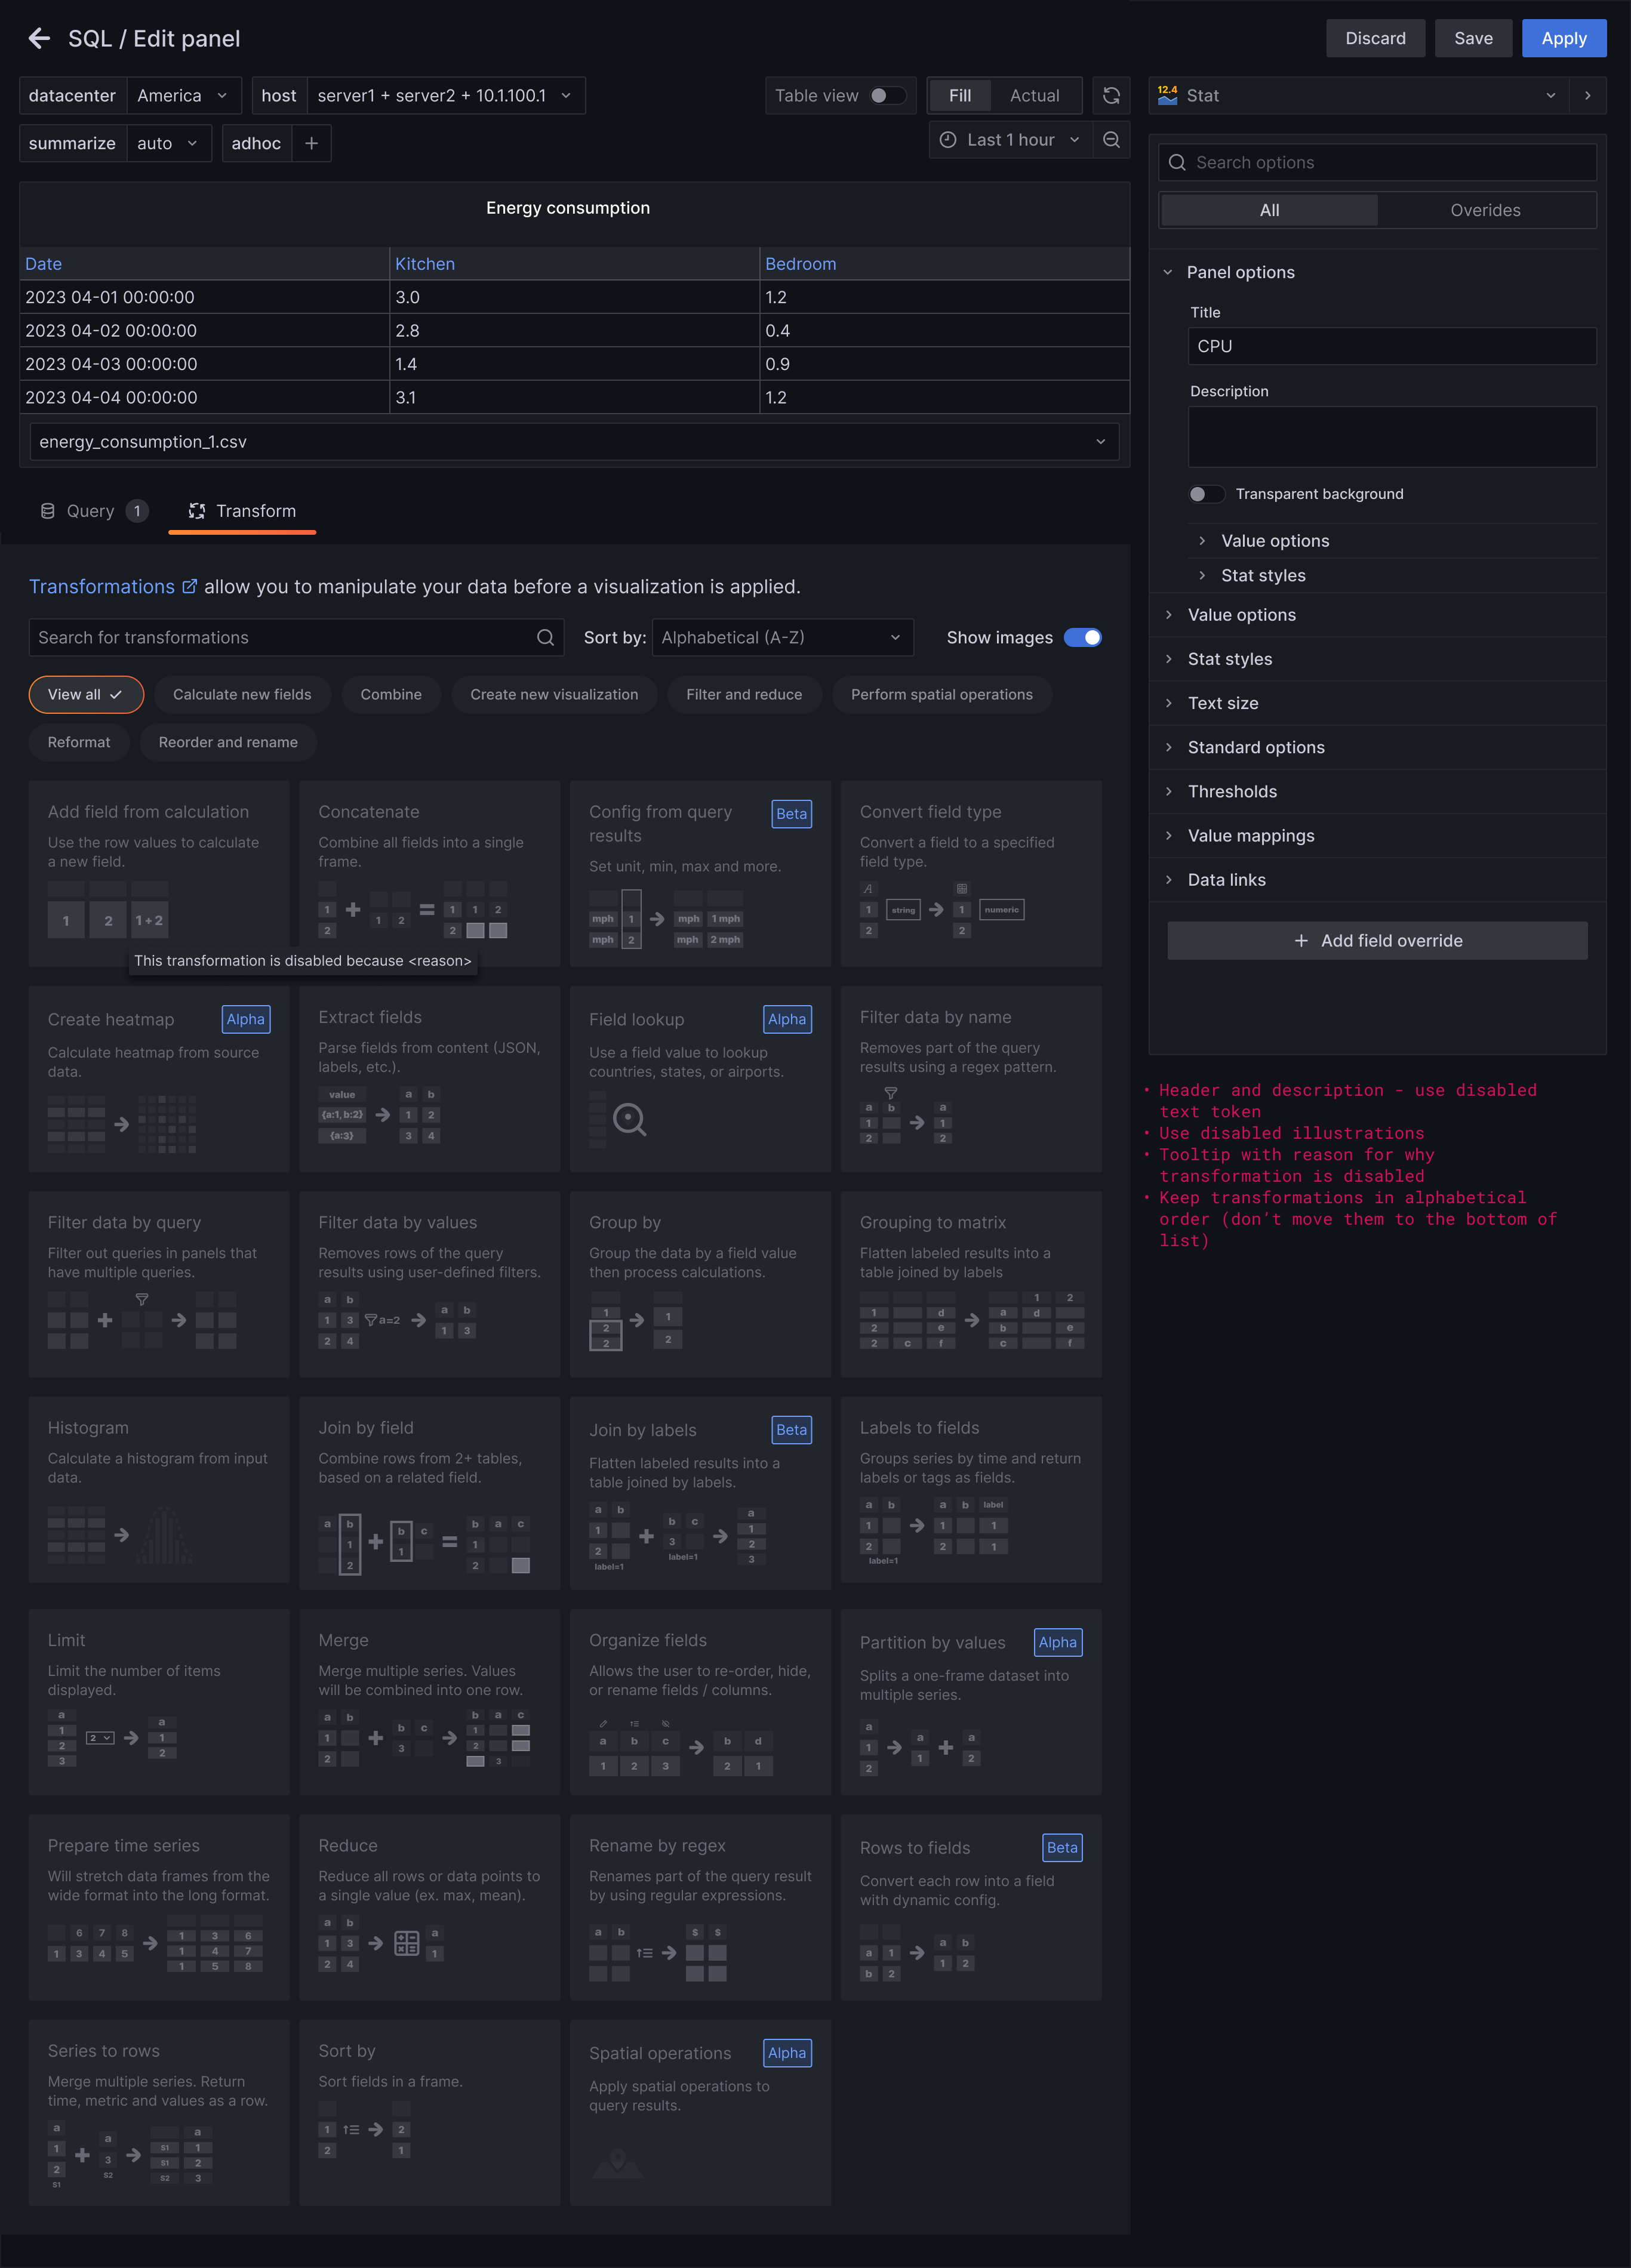The width and height of the screenshot is (1631, 2268).
Task: Switch to the Query tab
Action: [91, 511]
